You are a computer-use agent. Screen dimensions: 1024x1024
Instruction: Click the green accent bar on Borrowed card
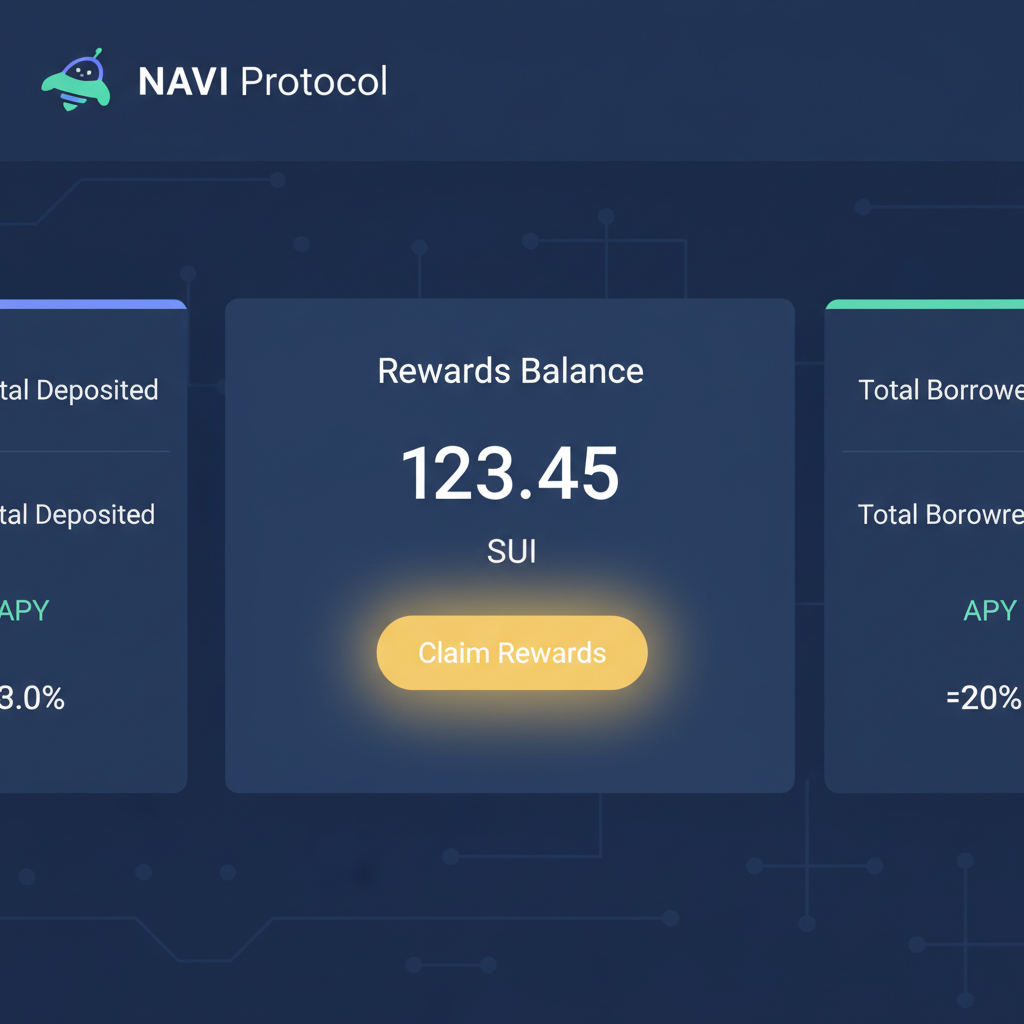(x=925, y=304)
